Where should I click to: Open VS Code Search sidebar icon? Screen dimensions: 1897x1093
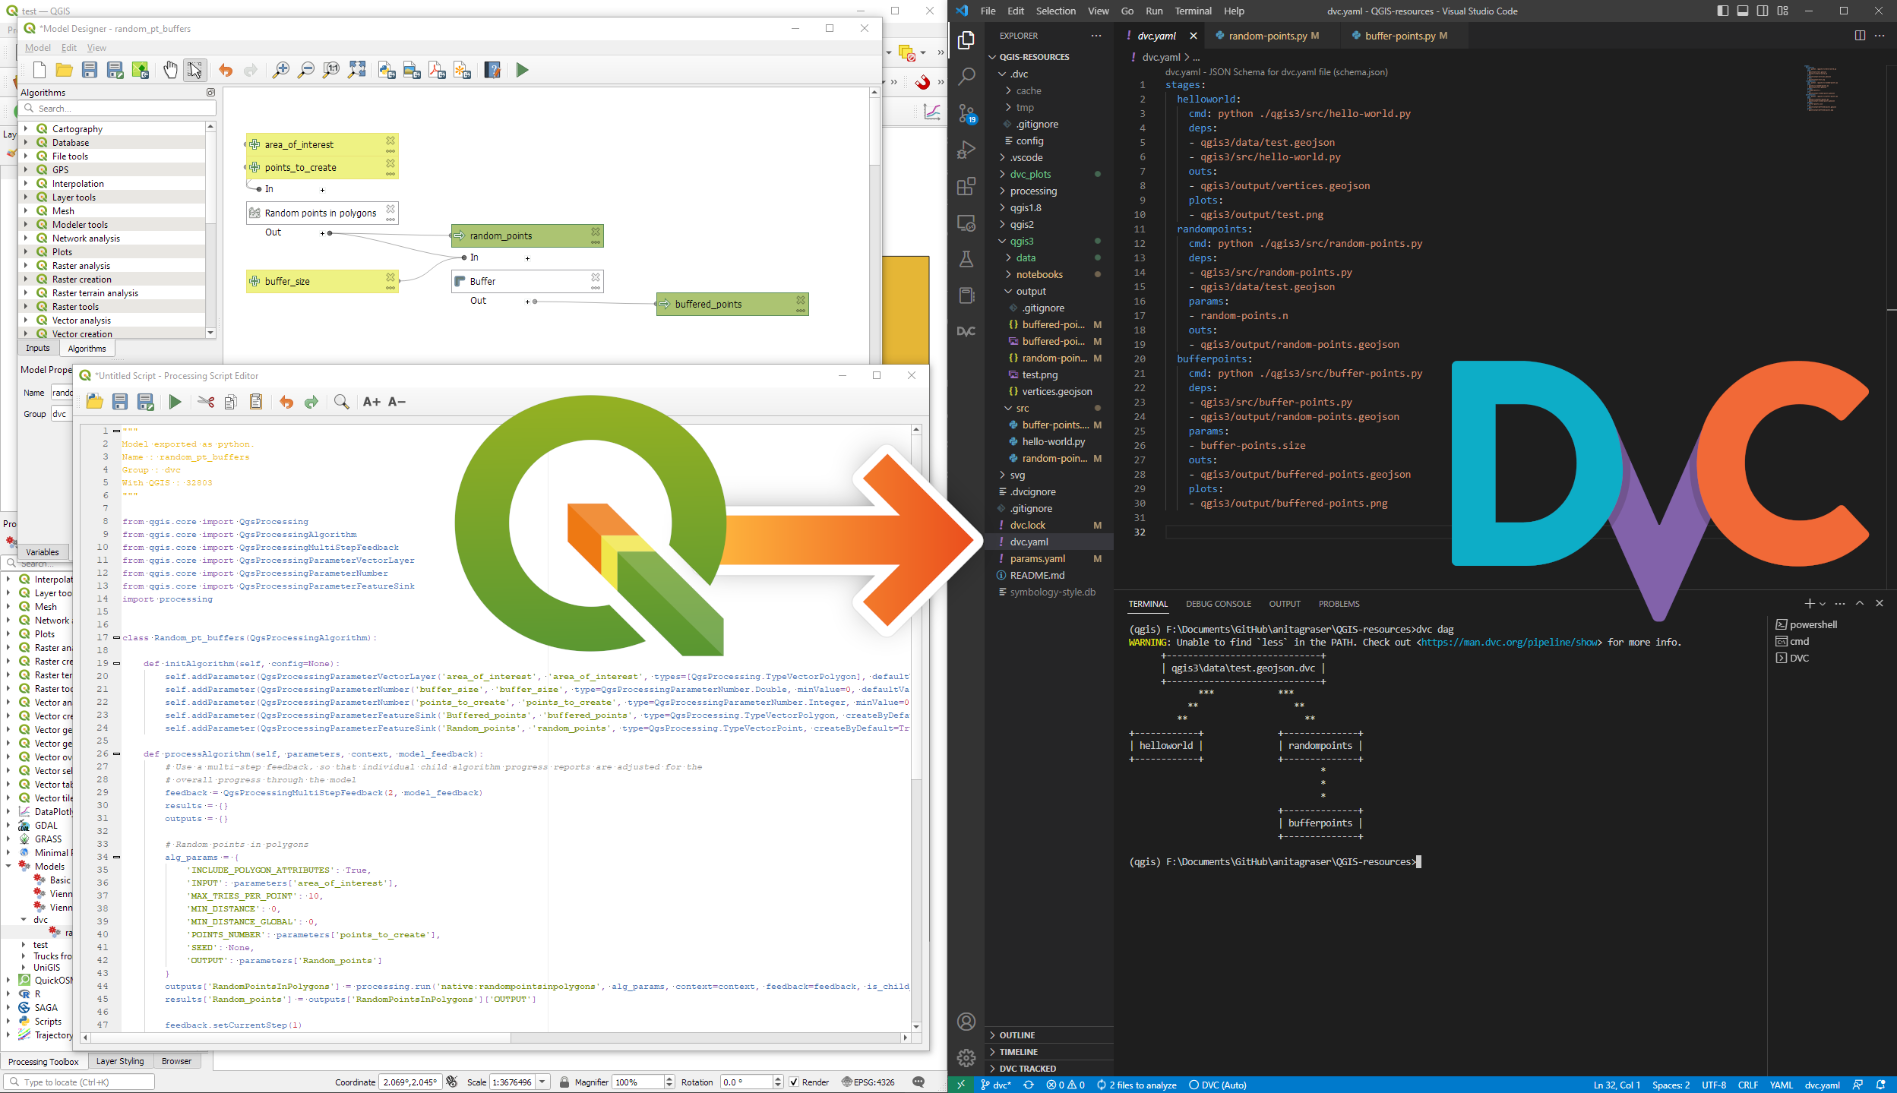[x=966, y=76]
